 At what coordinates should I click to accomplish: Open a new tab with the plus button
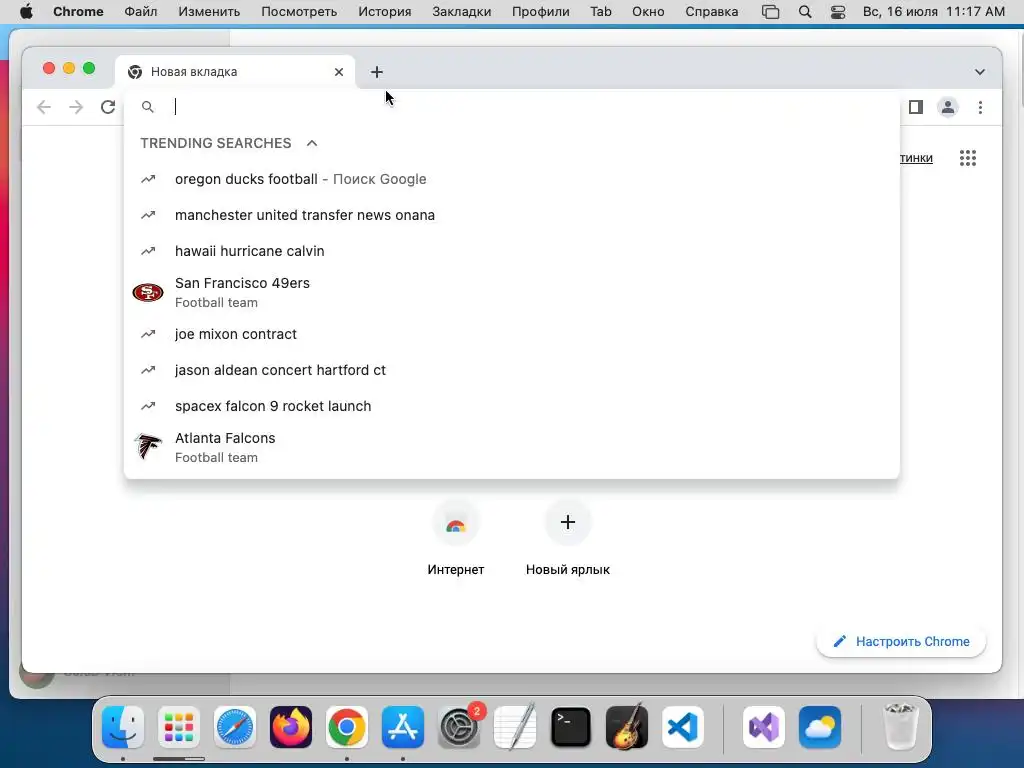[376, 72]
